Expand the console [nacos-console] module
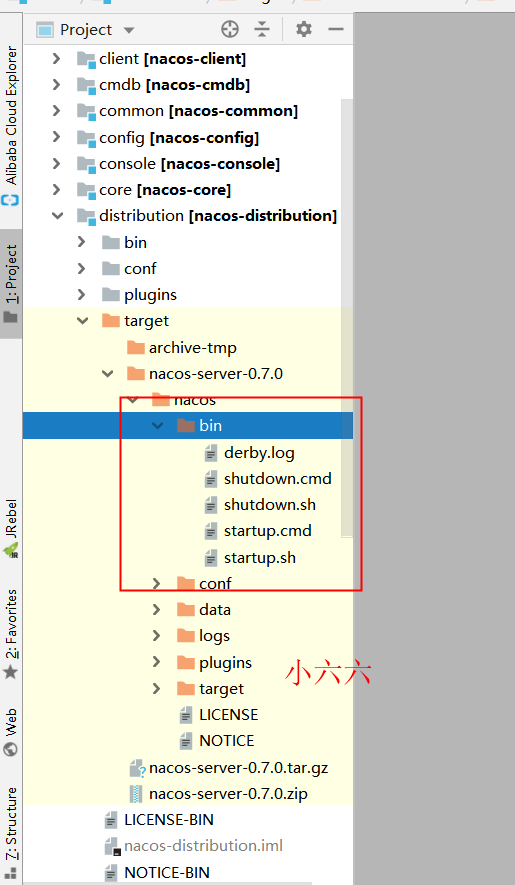Viewport: 515px width, 885px height. pos(56,164)
